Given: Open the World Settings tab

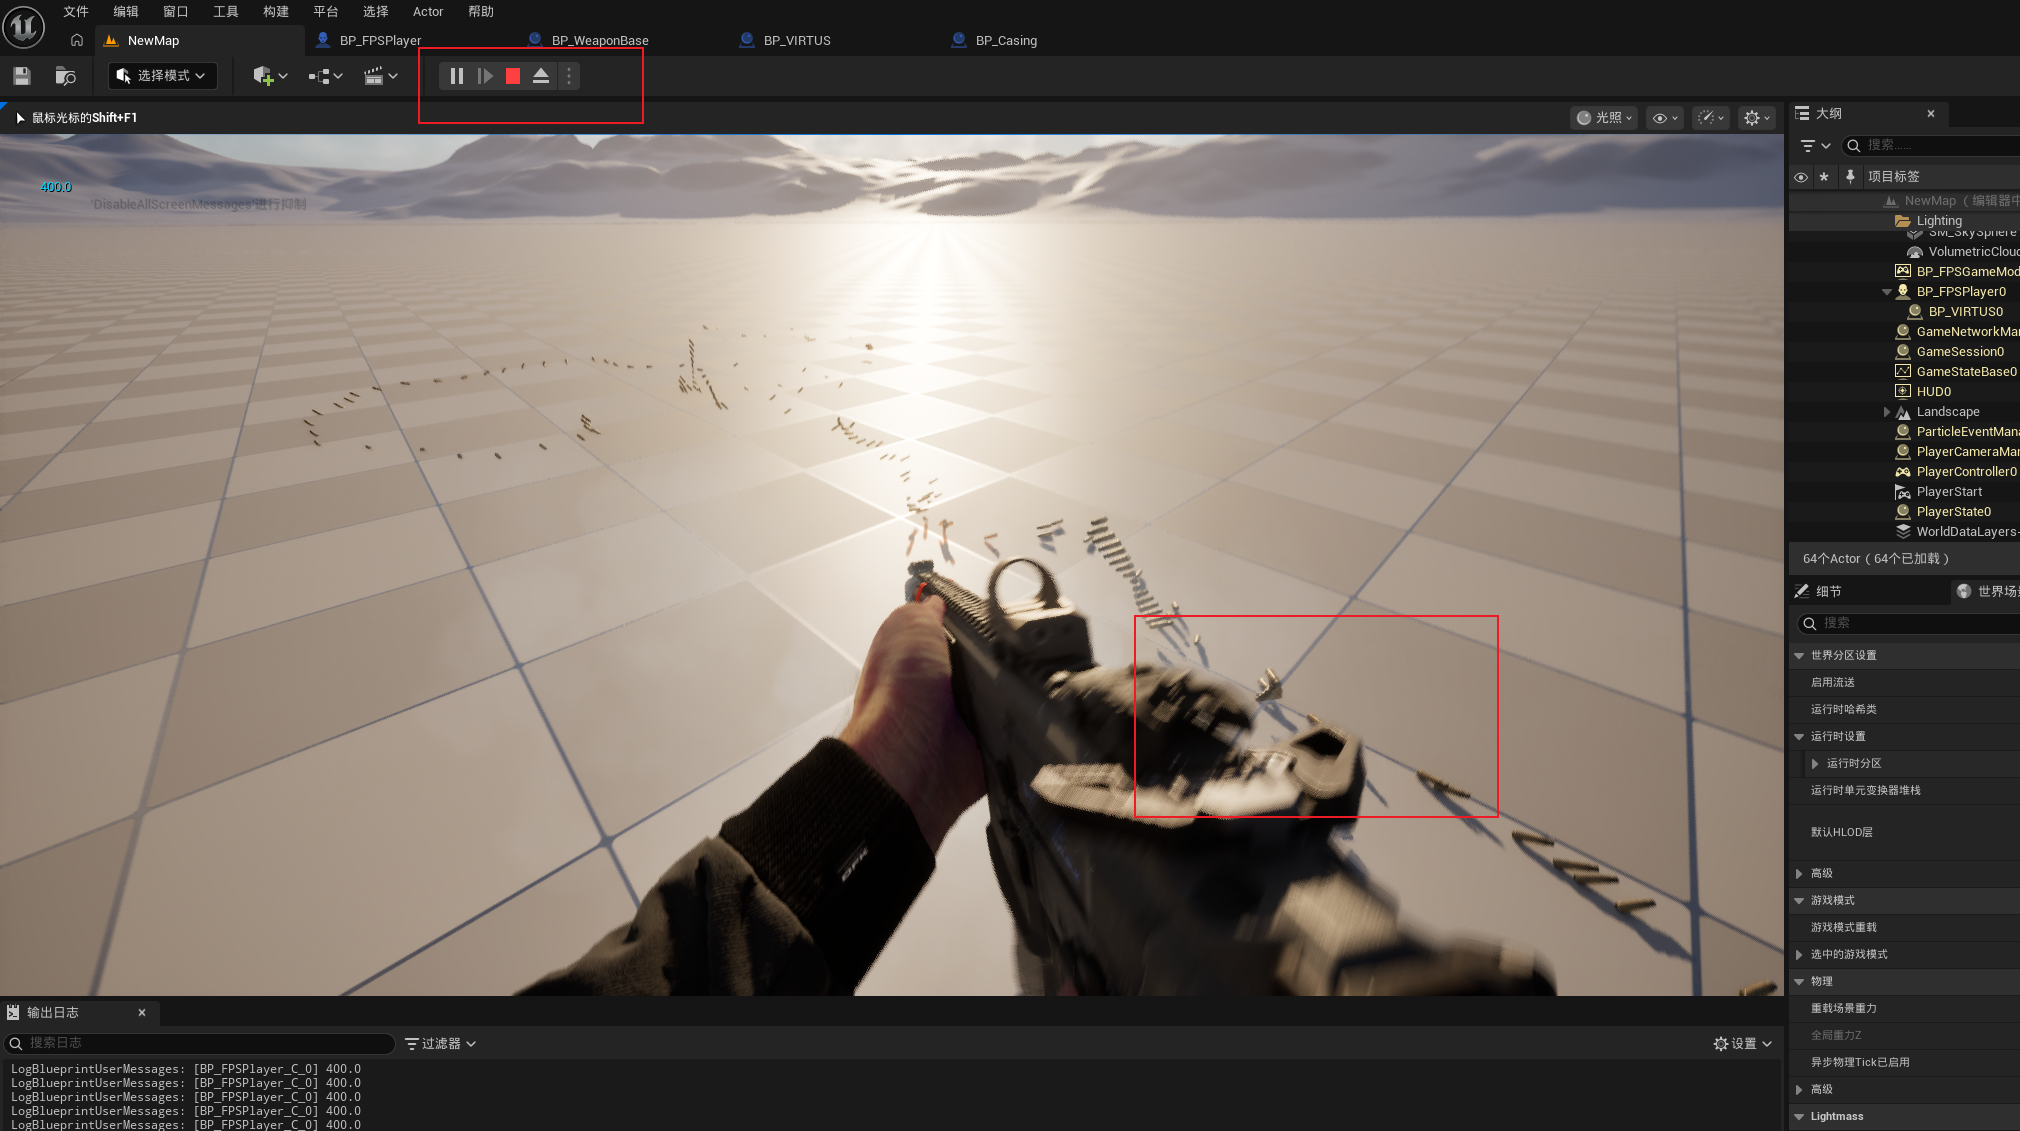Looking at the screenshot, I should coord(1986,592).
